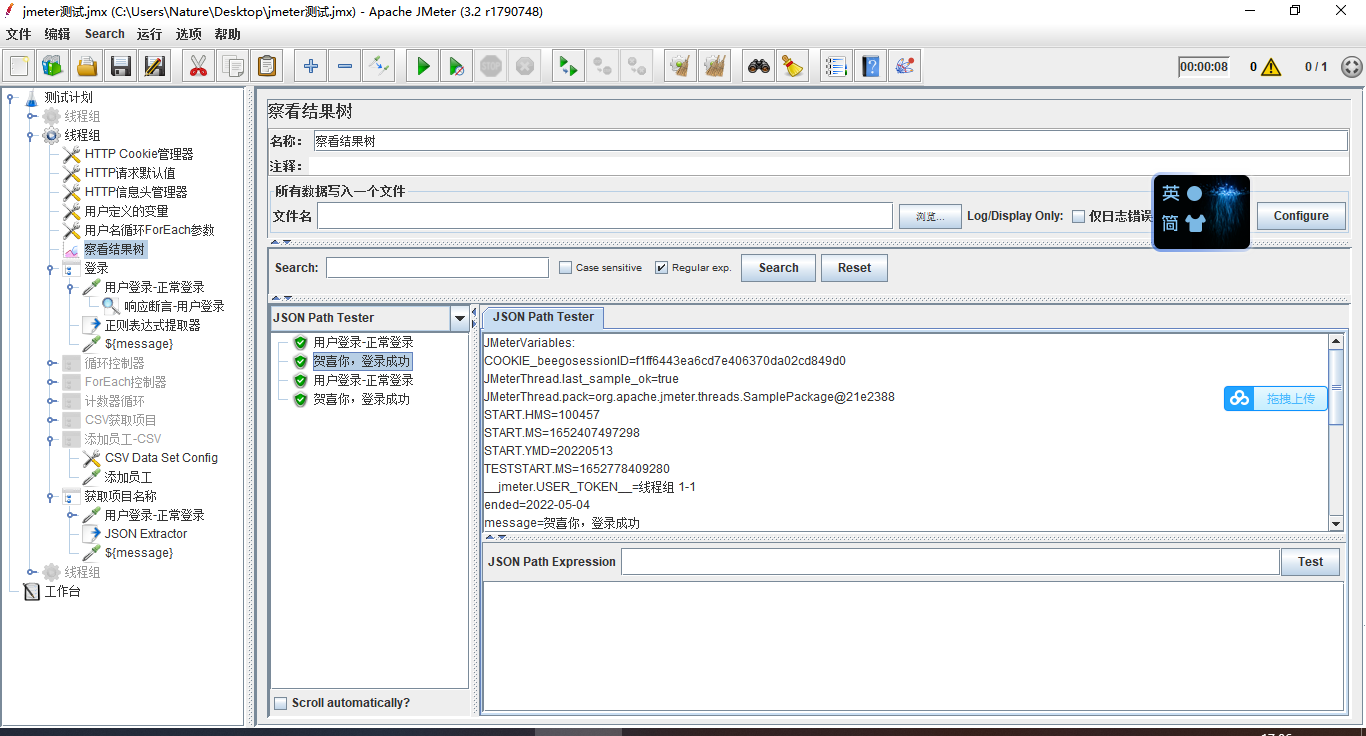Open the 文件 menu
Screen dimensions: 1366x736
click(x=18, y=34)
